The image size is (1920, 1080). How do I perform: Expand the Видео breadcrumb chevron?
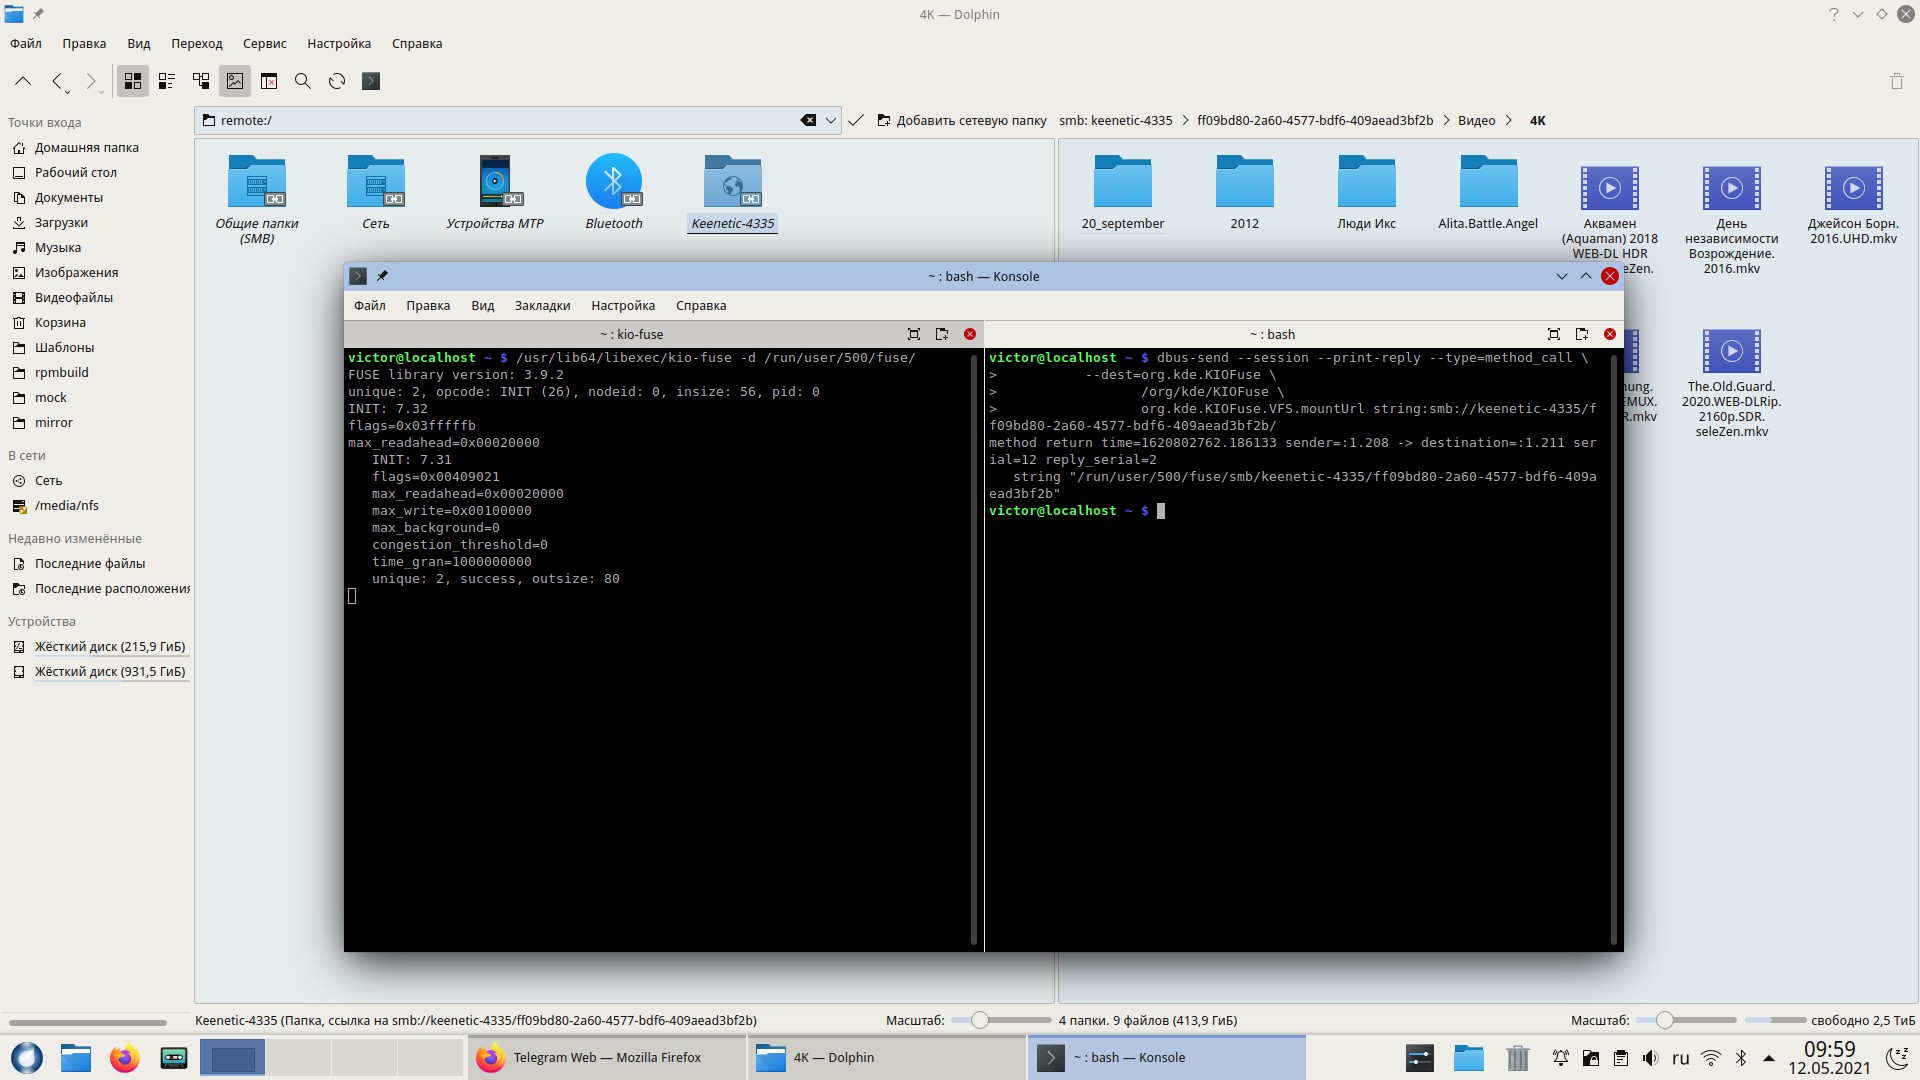(1509, 120)
